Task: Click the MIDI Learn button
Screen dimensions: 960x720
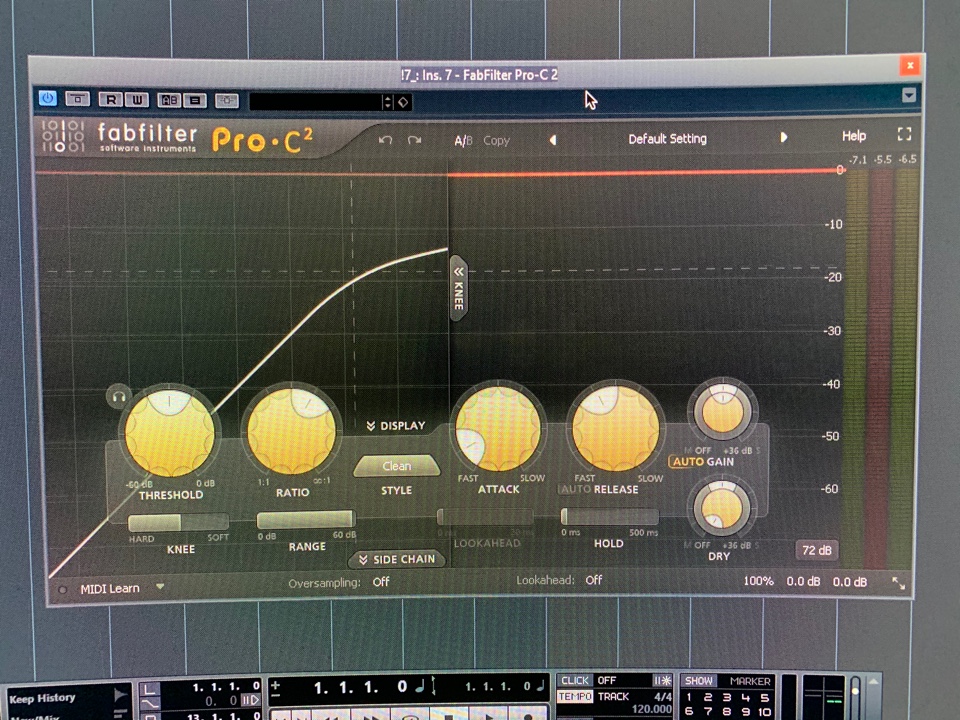Action: click(110, 588)
